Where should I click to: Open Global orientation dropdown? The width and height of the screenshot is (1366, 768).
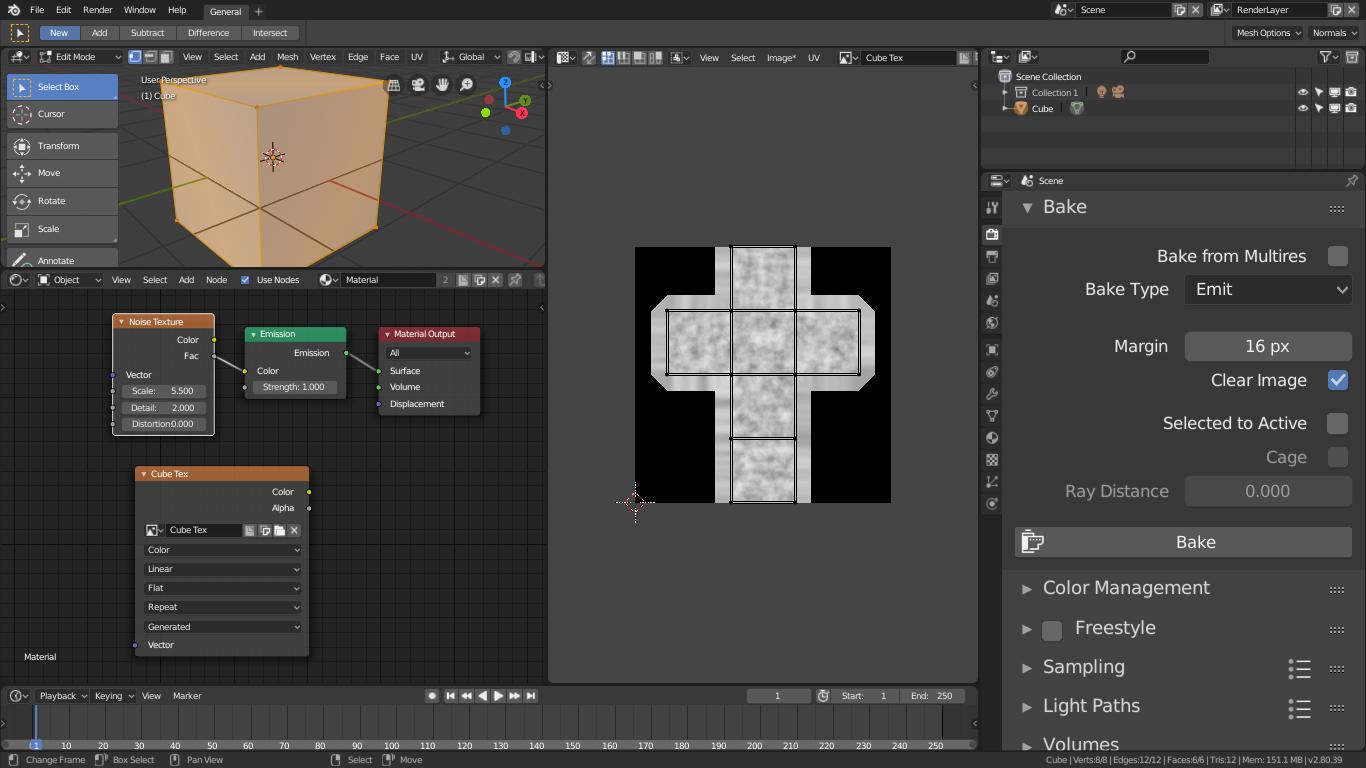(x=472, y=57)
